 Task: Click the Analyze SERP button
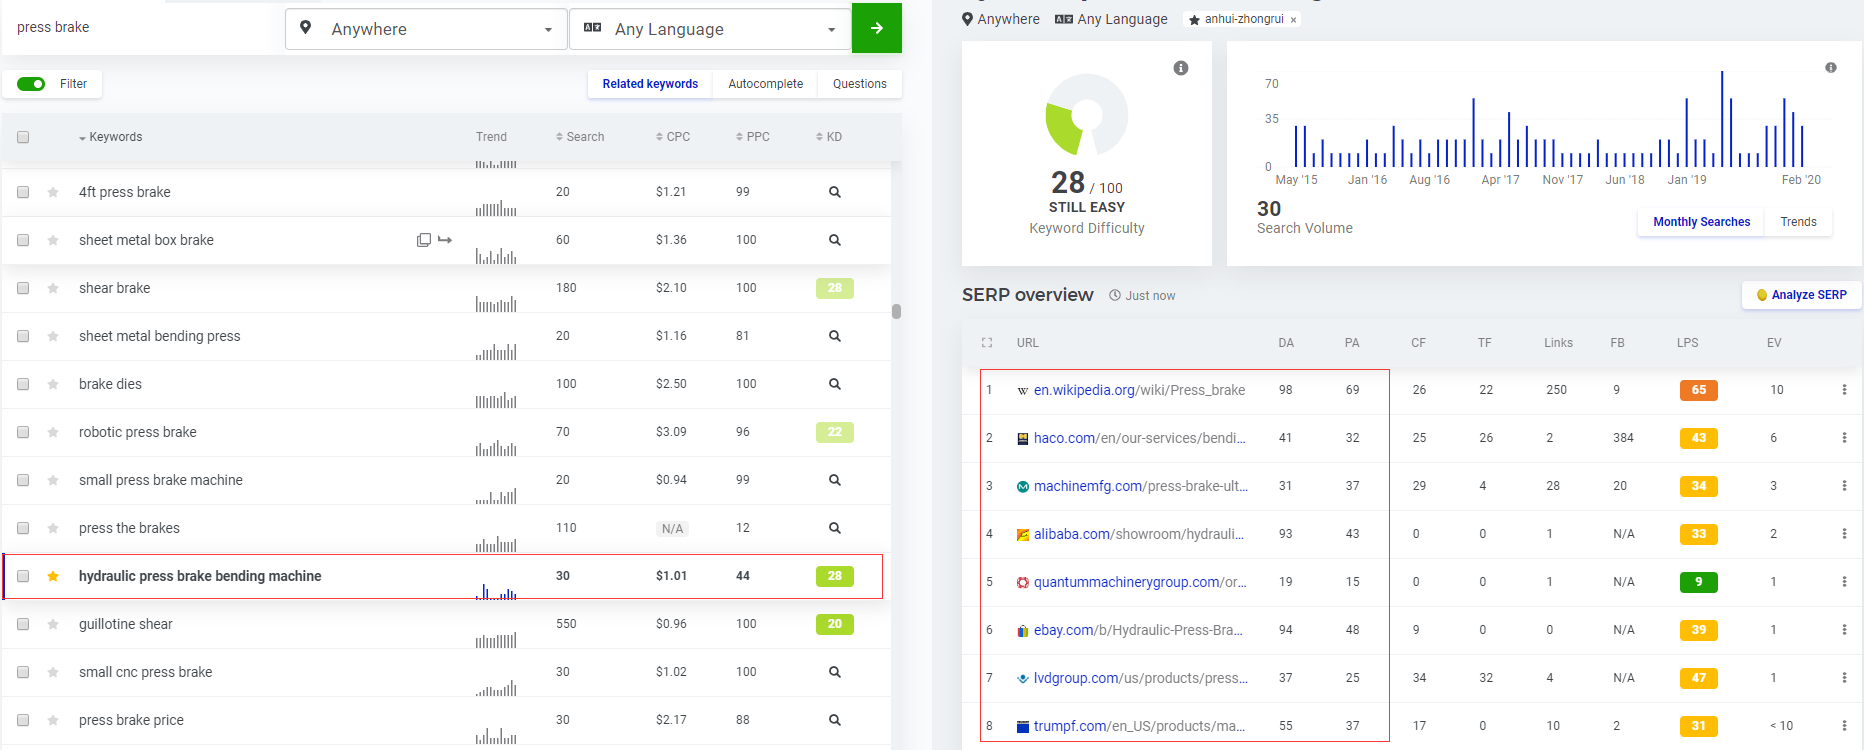1801,295
